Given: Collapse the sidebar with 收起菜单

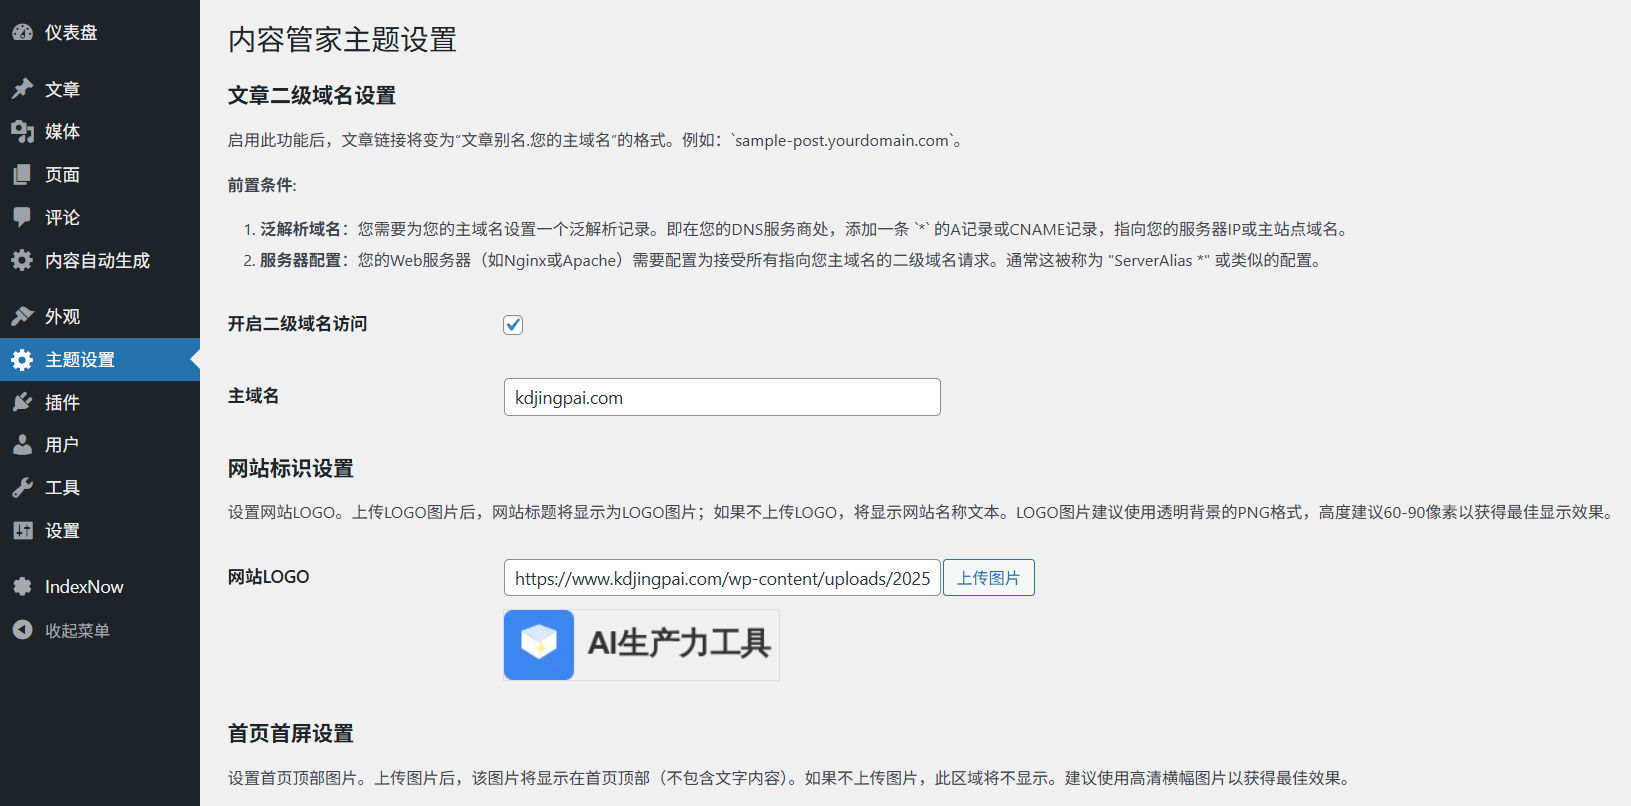Looking at the screenshot, I should (x=76, y=630).
